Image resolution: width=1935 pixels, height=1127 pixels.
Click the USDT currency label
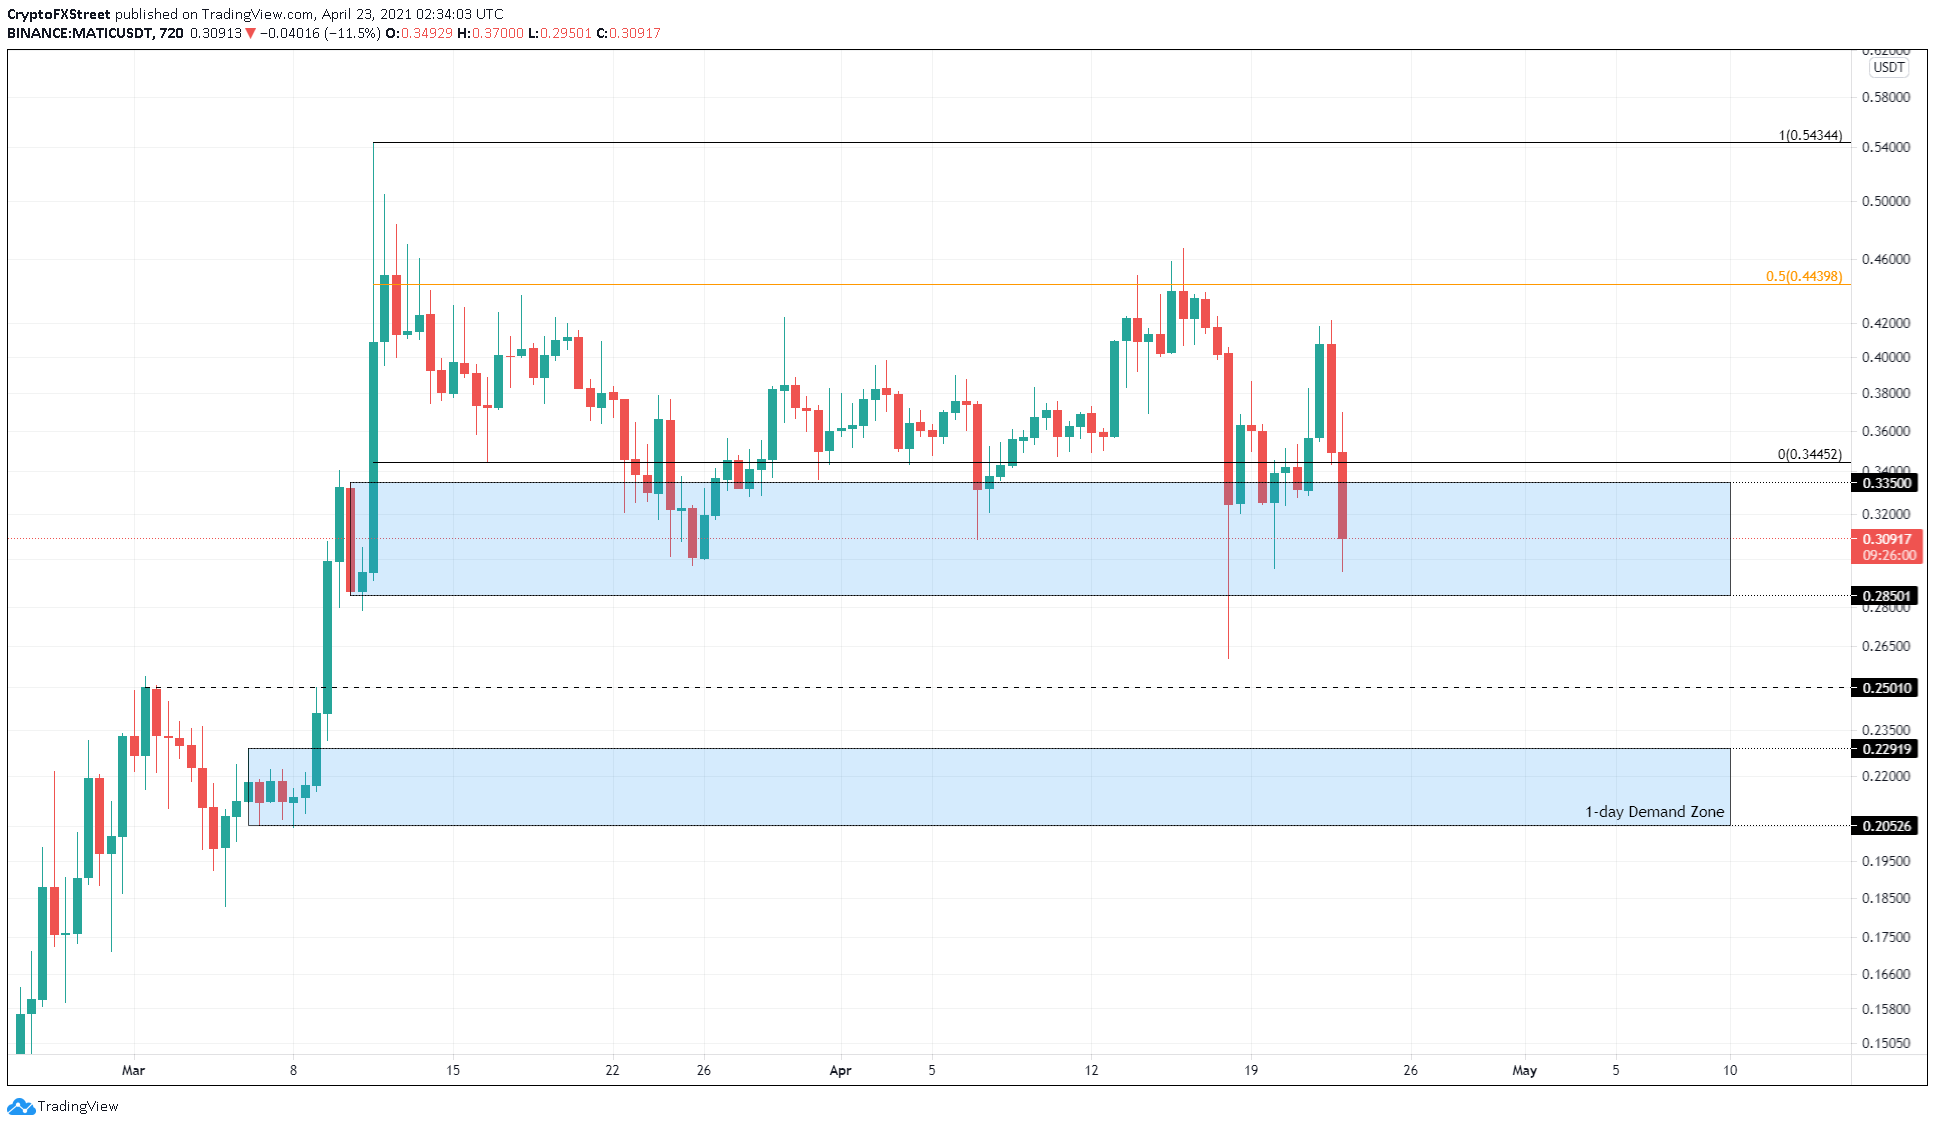1888,68
